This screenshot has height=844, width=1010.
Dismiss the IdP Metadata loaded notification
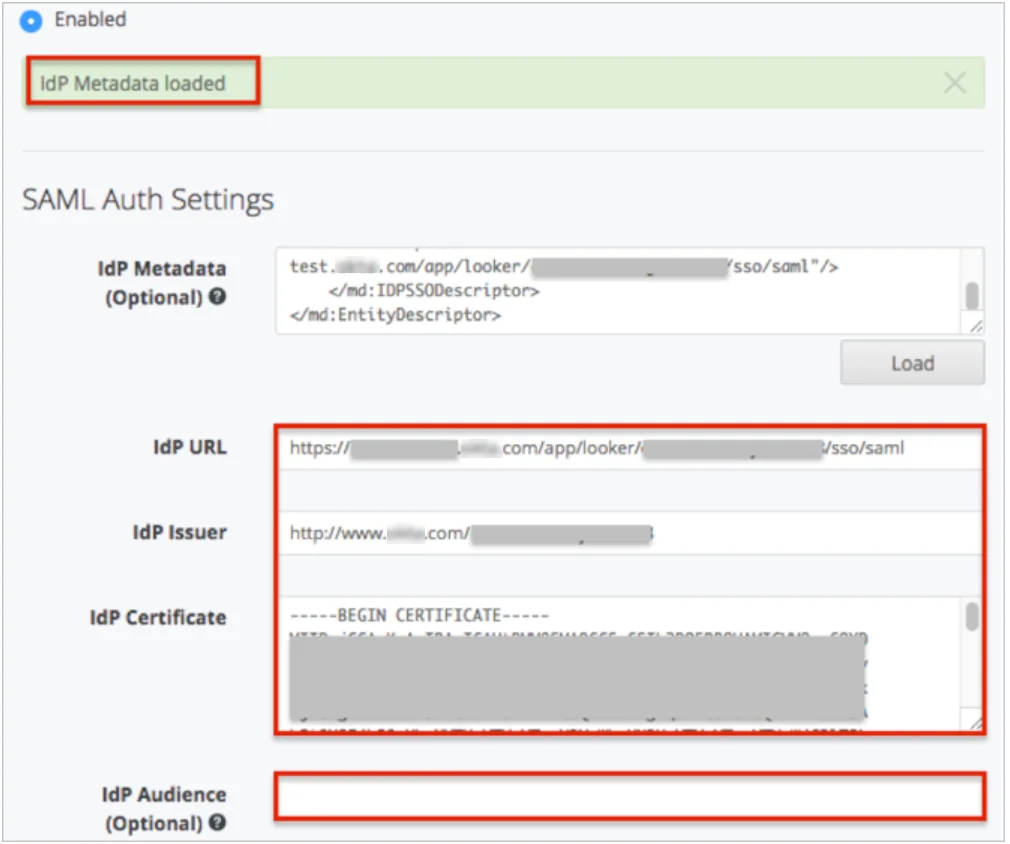pos(957,83)
